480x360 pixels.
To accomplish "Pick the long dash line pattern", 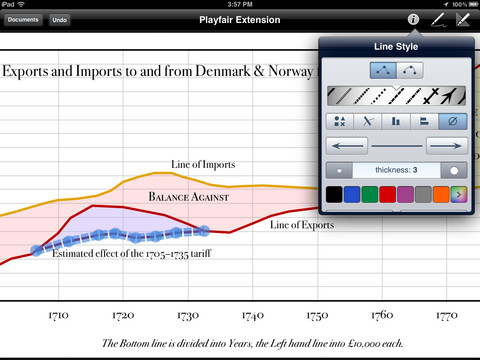I will (413, 96).
